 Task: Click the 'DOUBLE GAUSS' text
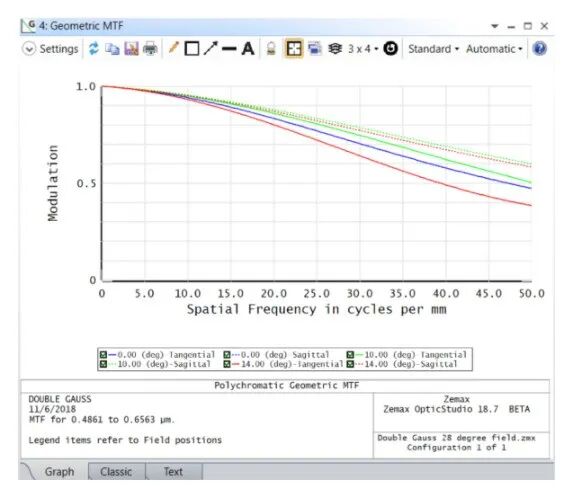click(60, 399)
